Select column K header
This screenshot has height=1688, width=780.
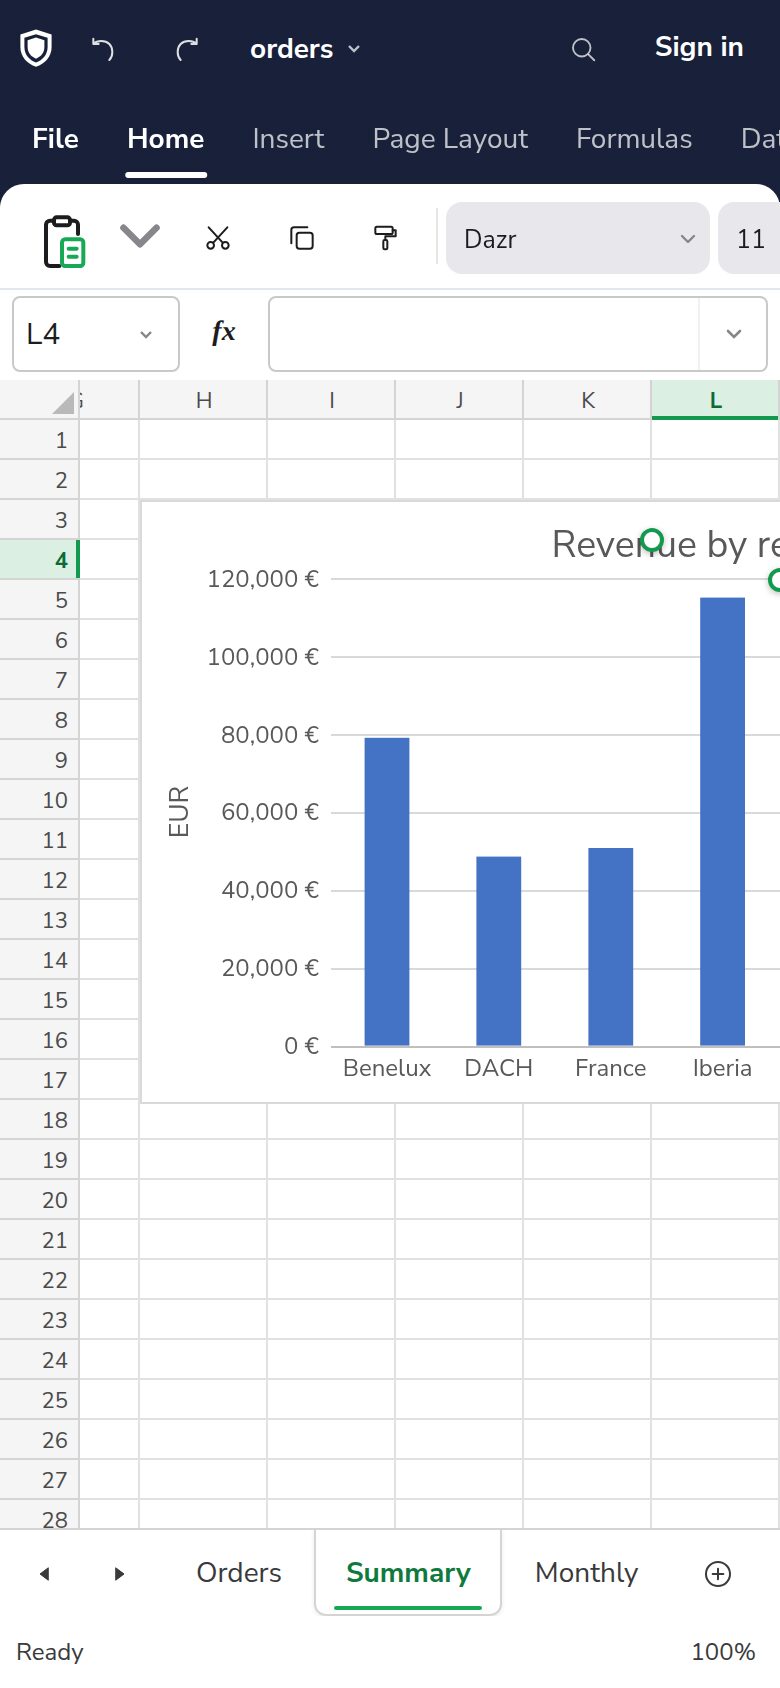tap(587, 400)
